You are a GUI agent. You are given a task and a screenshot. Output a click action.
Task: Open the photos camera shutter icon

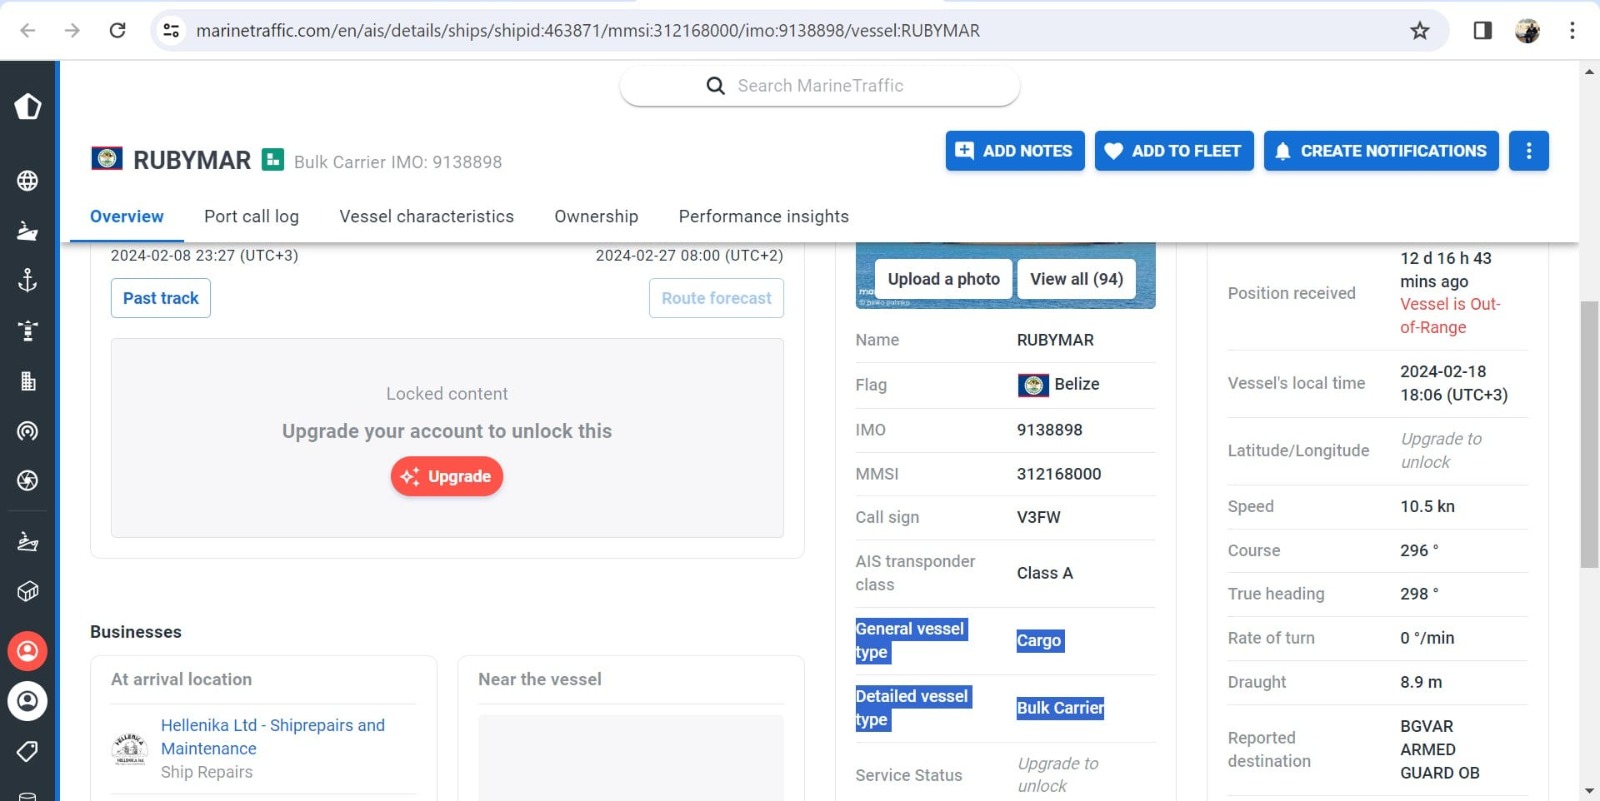pos(28,481)
